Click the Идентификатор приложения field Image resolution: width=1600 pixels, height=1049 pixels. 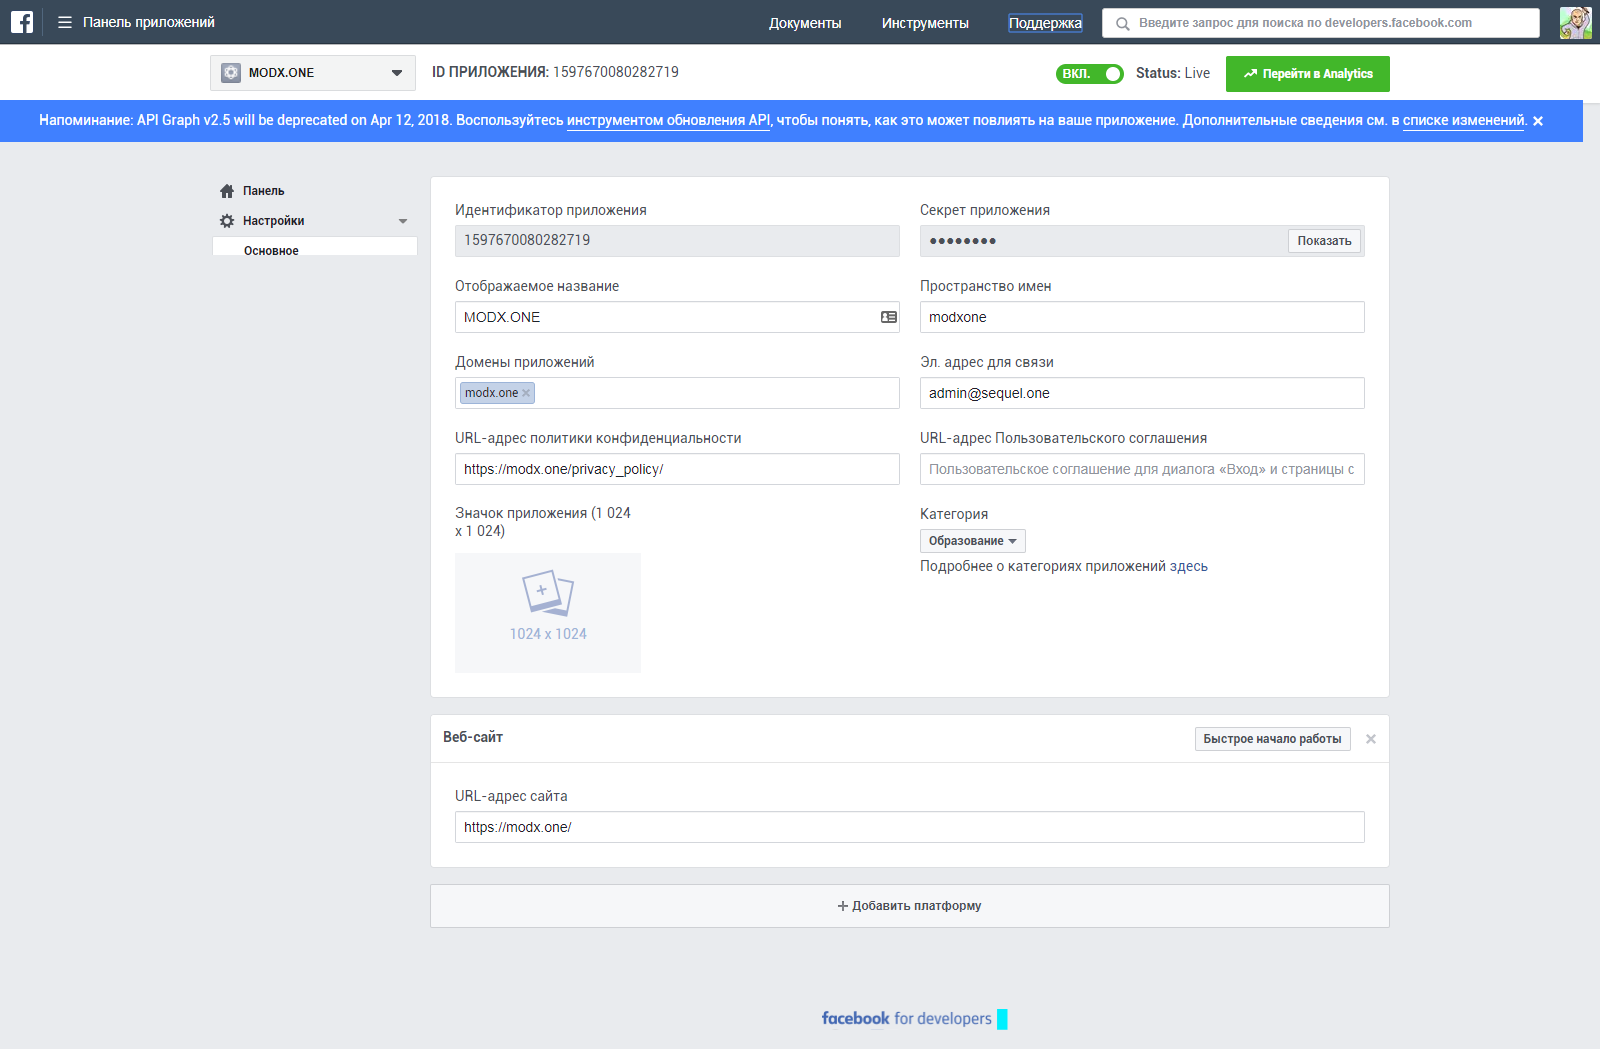point(677,241)
